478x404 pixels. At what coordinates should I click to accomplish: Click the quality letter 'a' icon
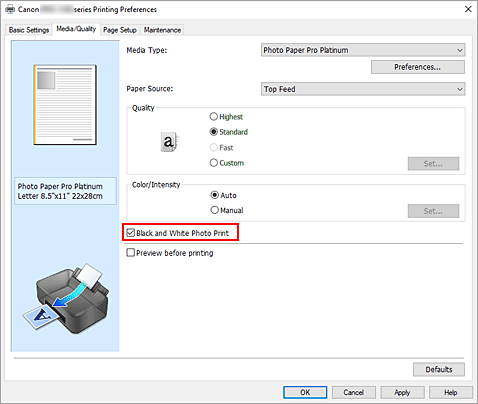click(170, 142)
